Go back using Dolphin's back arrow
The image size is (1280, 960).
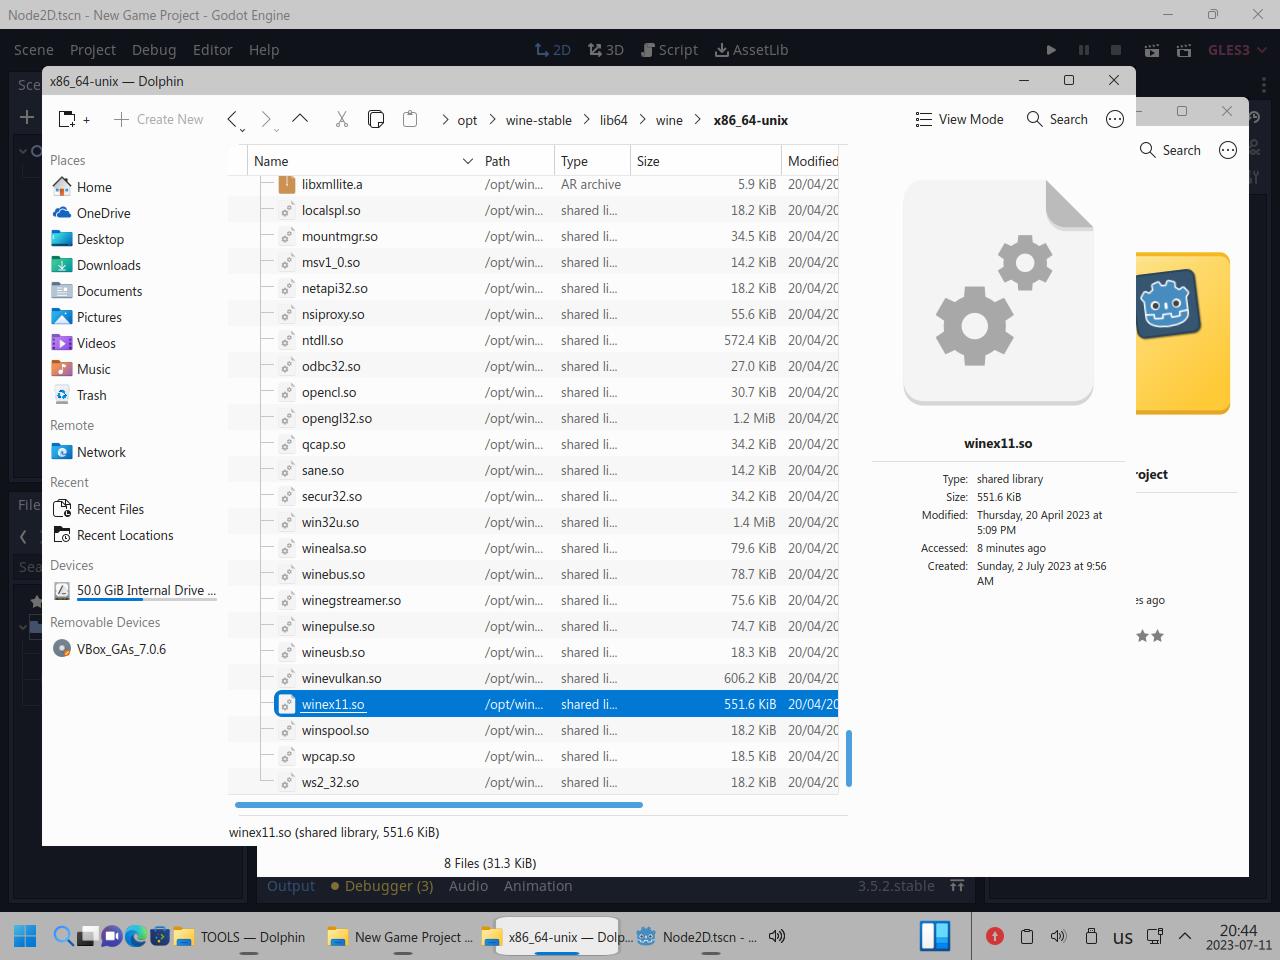(x=232, y=119)
